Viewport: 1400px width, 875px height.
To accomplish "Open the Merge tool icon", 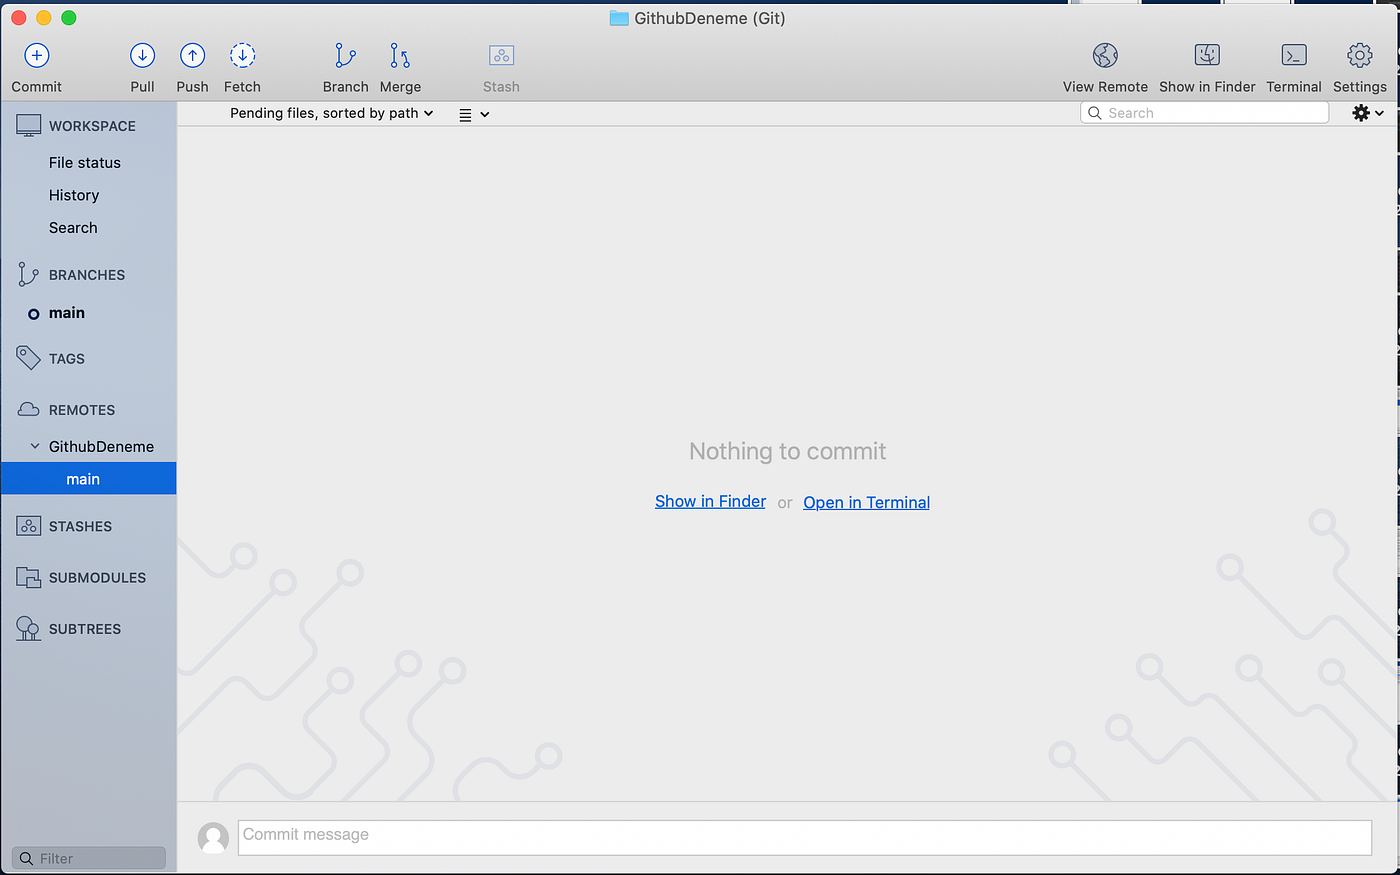I will point(400,56).
